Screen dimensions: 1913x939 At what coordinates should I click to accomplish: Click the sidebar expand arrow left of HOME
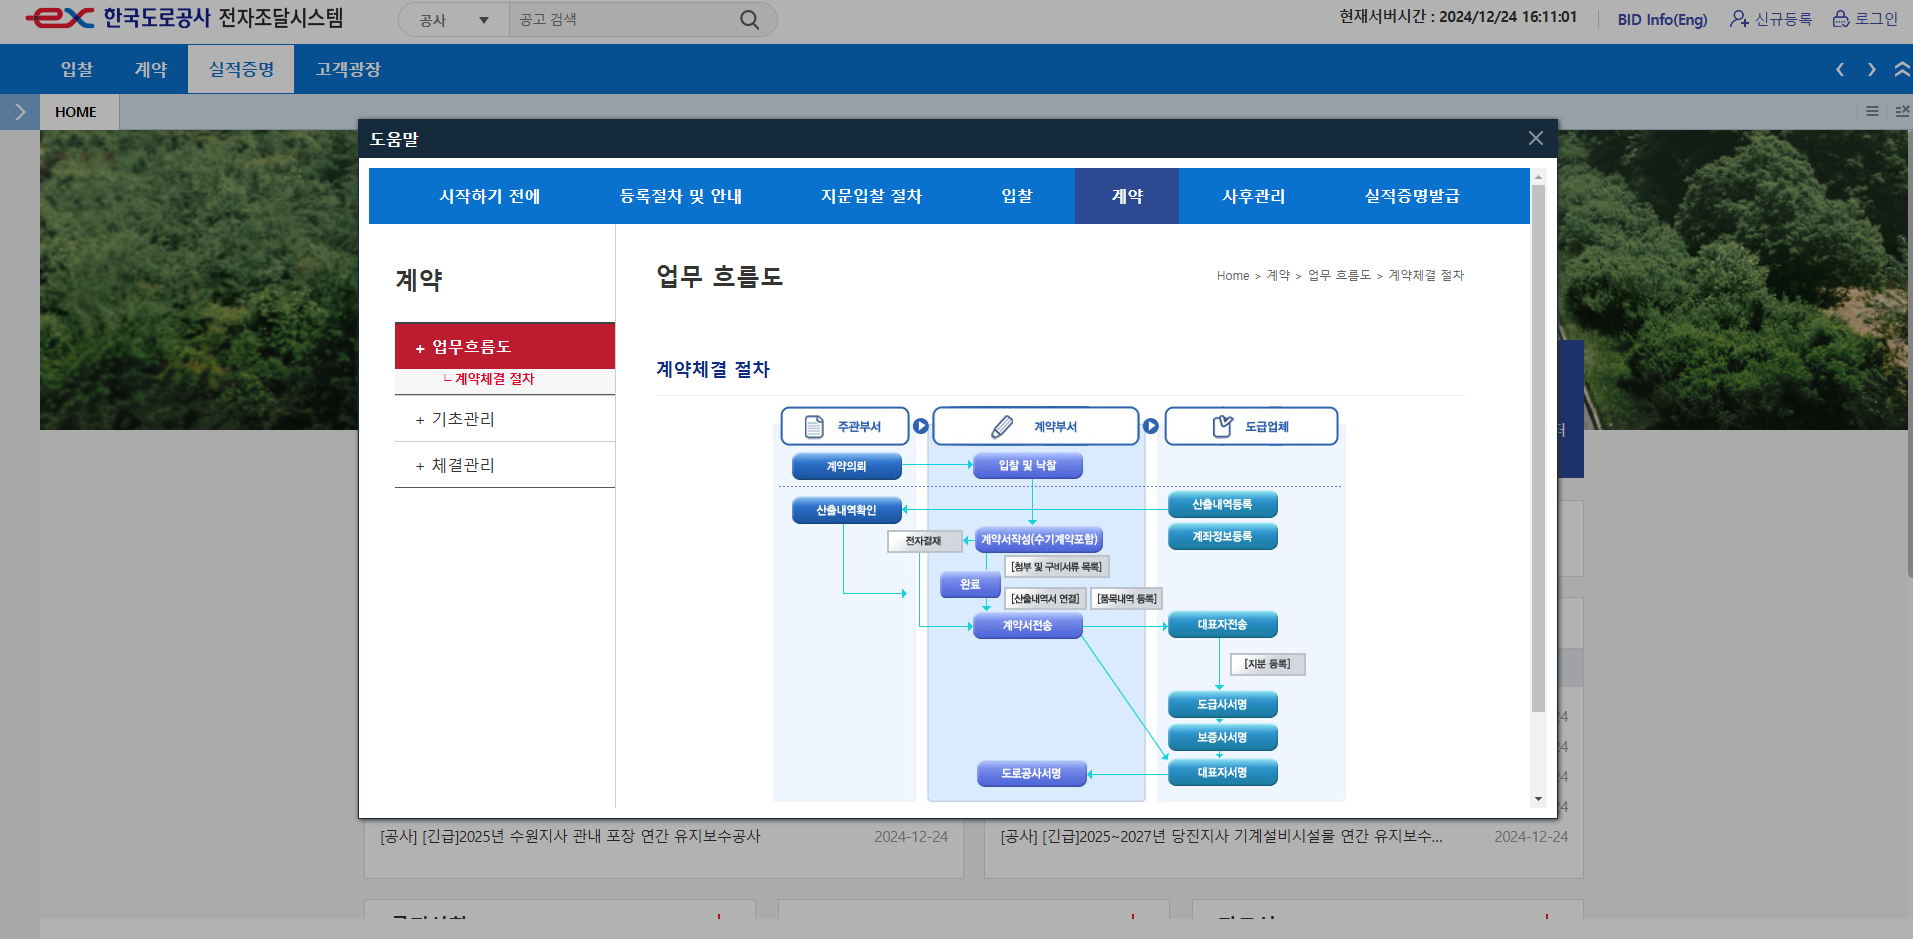18,111
